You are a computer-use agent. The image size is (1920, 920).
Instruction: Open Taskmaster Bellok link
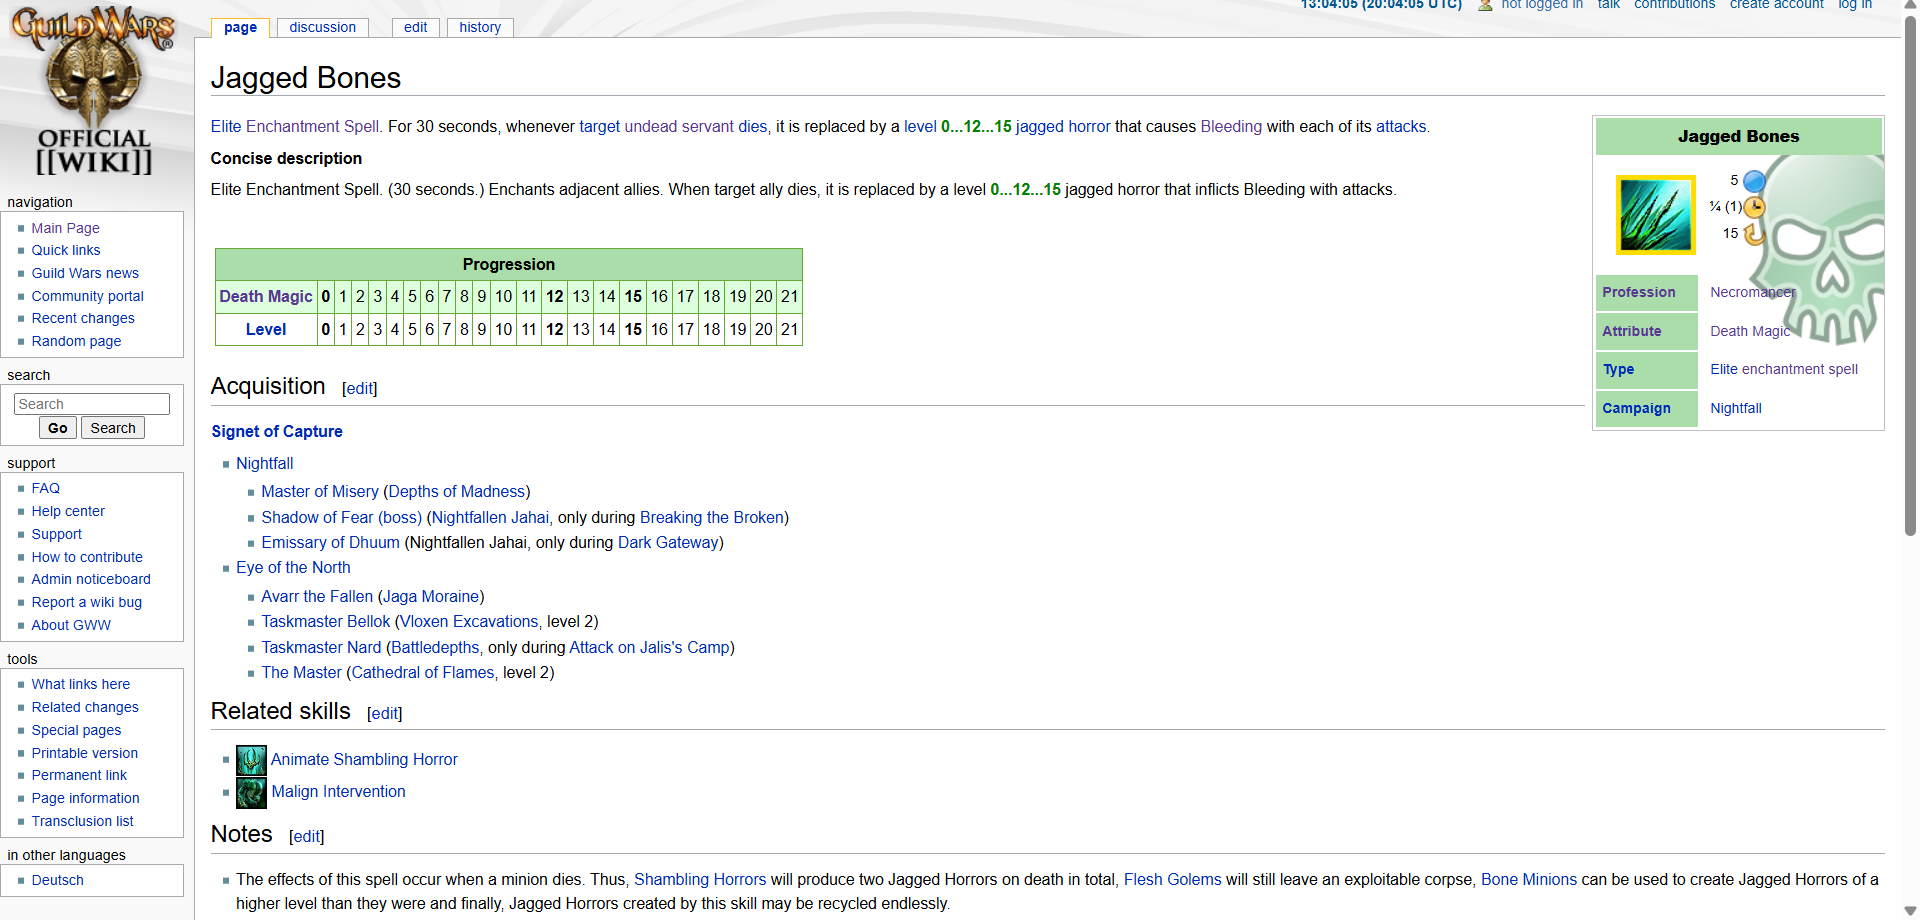pyautogui.click(x=325, y=621)
